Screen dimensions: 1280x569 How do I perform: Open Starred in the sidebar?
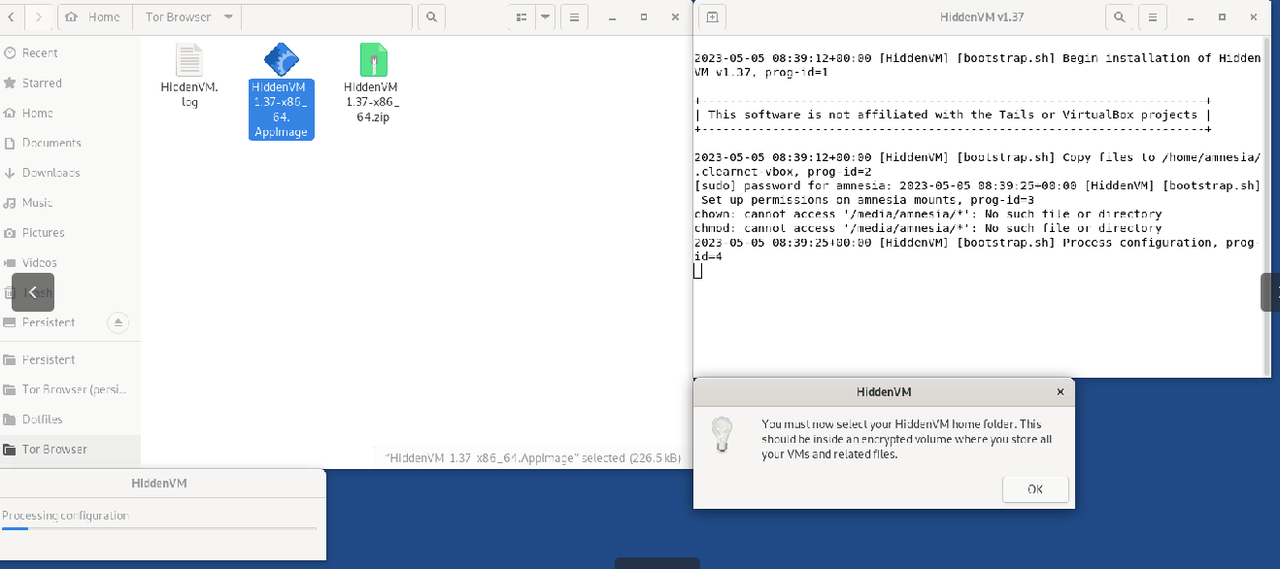(x=70, y=83)
